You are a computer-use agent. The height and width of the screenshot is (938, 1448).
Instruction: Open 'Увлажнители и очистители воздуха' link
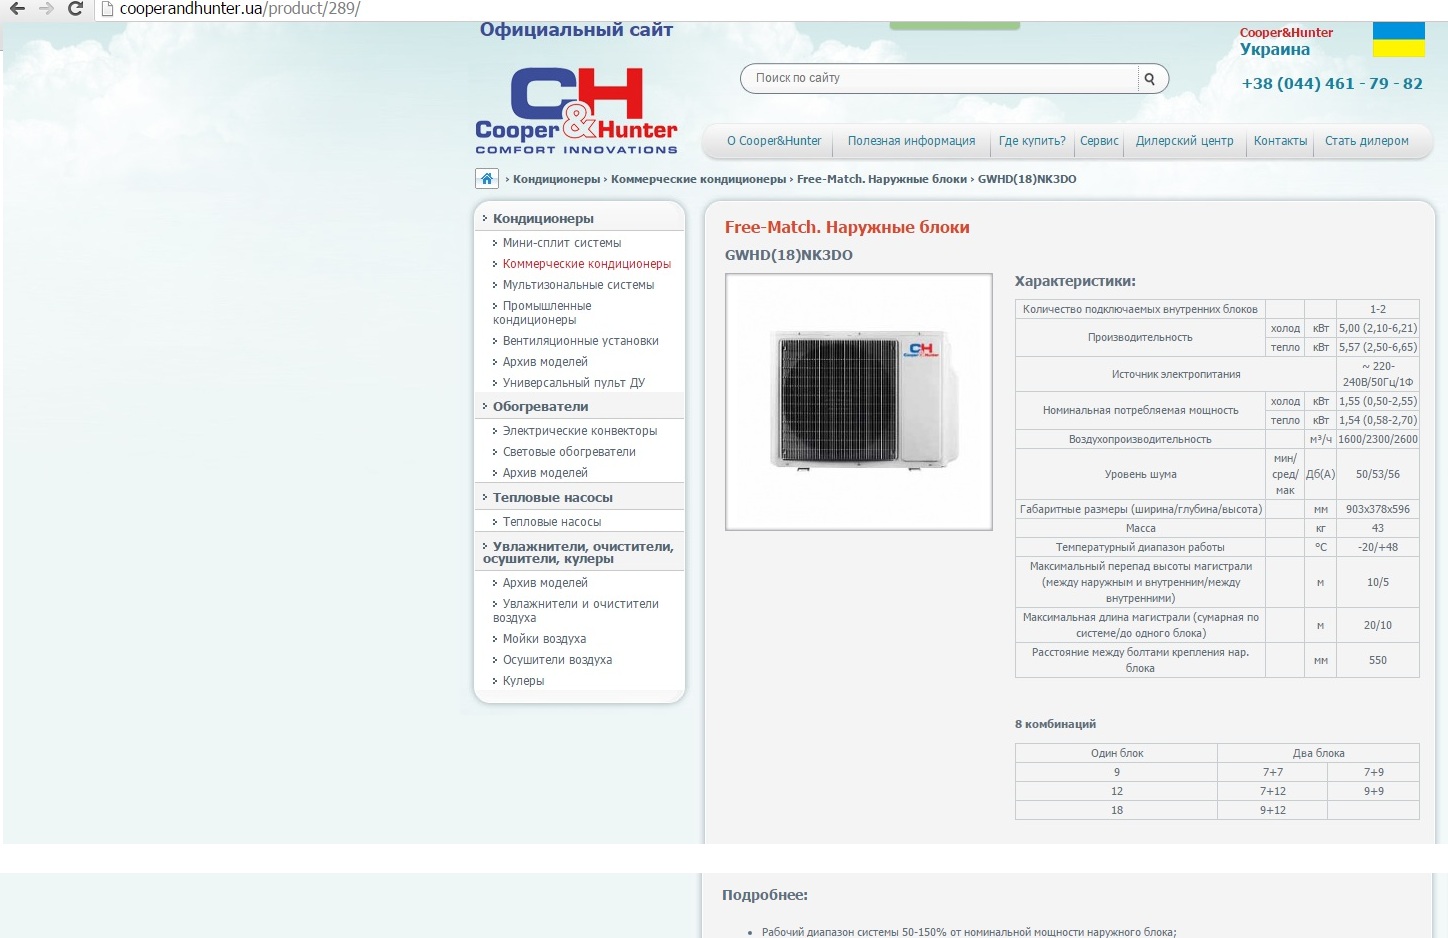[576, 611]
